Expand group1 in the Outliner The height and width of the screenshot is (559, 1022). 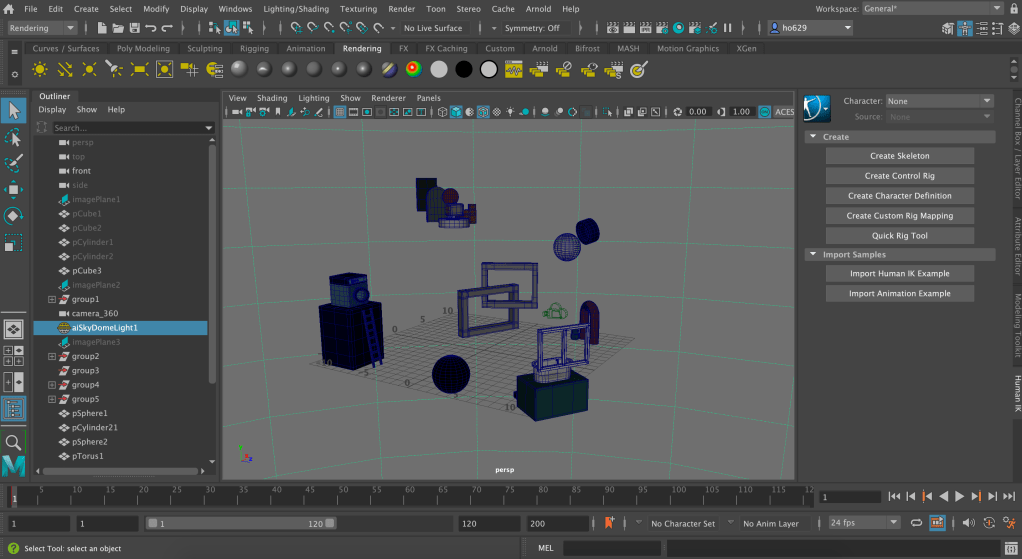tap(52, 299)
